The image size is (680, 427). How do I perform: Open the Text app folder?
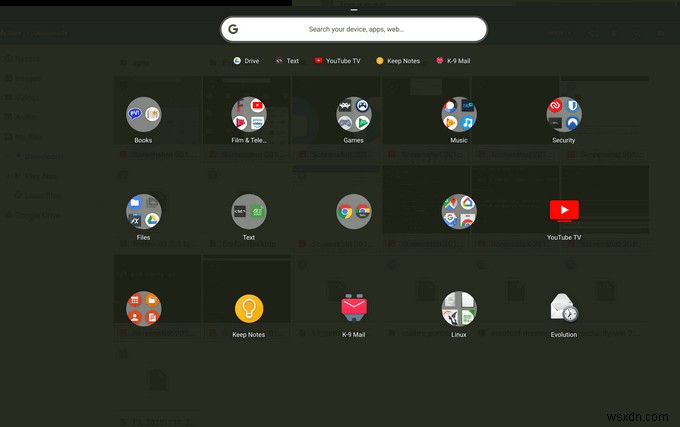pyautogui.click(x=249, y=212)
